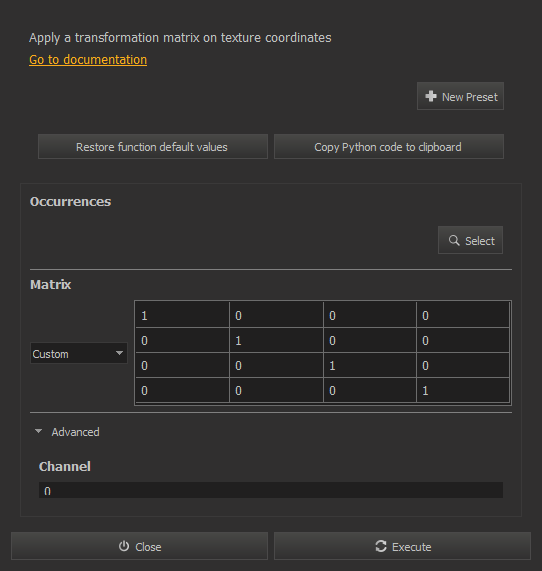The image size is (542, 571).
Task: Focus the Channel input field
Action: click(x=271, y=490)
